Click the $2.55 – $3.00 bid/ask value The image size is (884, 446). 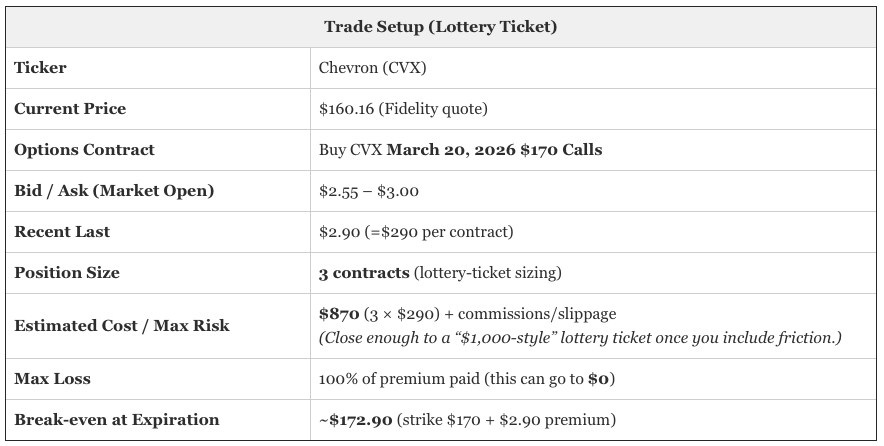tap(369, 191)
